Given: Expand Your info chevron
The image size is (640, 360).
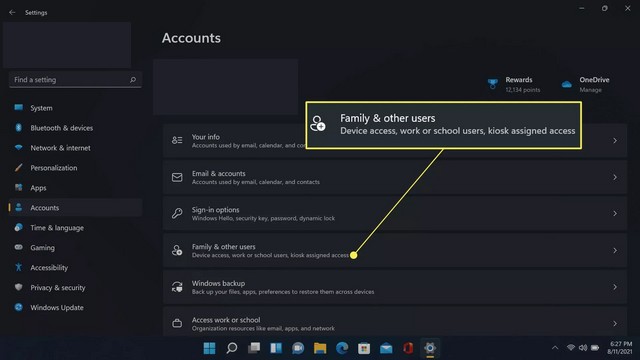Looking at the screenshot, I should click(615, 140).
